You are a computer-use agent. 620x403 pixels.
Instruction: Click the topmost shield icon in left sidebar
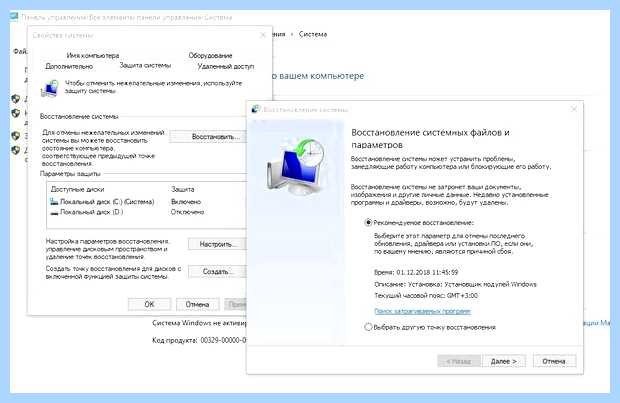tap(16, 98)
